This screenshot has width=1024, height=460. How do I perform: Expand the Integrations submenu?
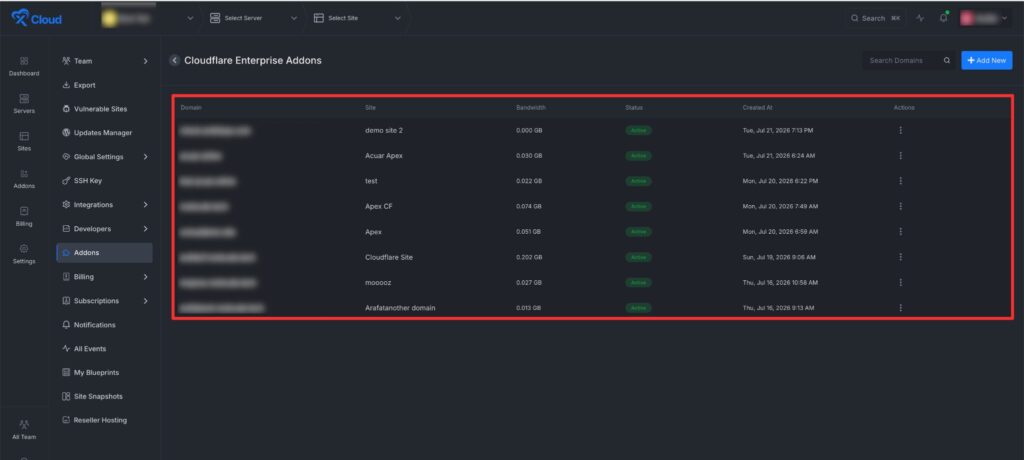pos(145,205)
